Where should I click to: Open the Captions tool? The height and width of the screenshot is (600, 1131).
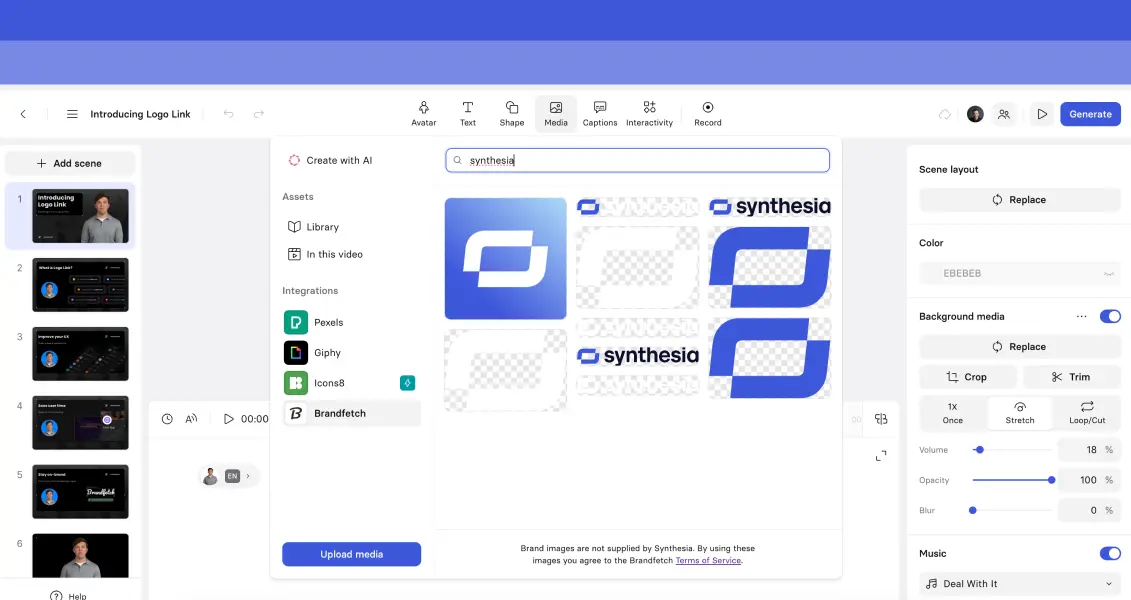[599, 114]
